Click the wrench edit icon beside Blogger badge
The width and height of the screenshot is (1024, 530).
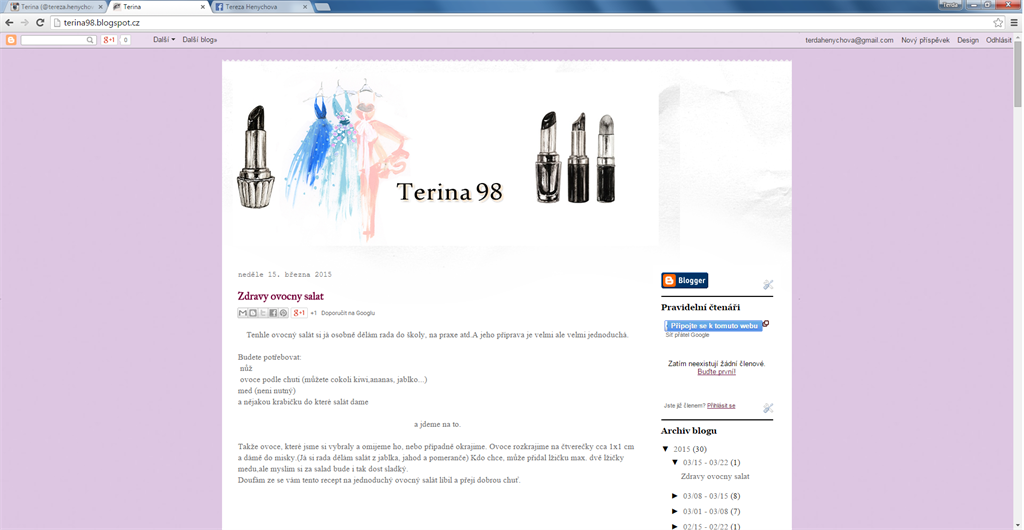pyautogui.click(x=768, y=284)
